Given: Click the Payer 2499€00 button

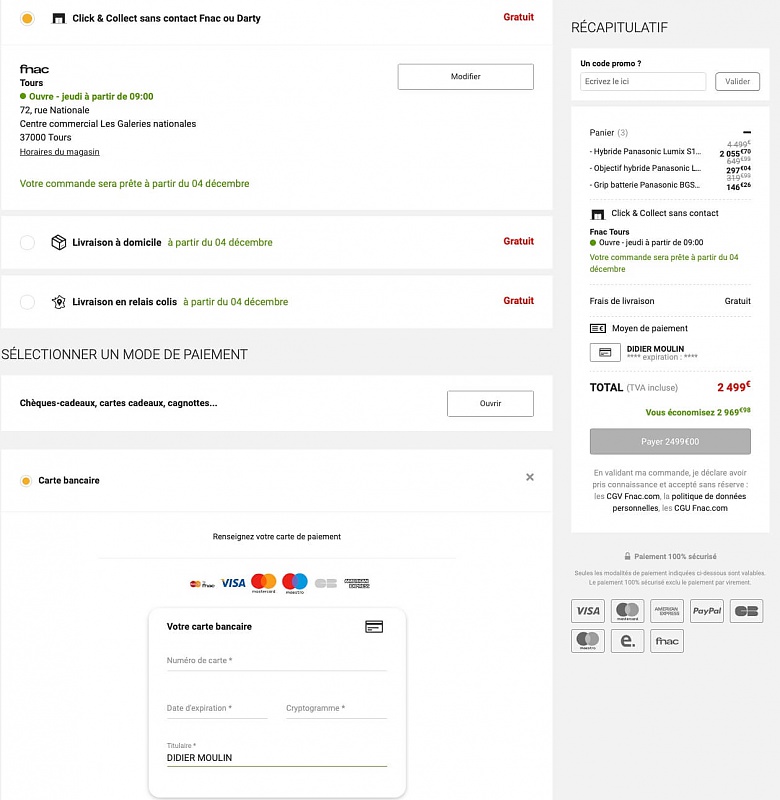Looking at the screenshot, I should coord(670,441).
